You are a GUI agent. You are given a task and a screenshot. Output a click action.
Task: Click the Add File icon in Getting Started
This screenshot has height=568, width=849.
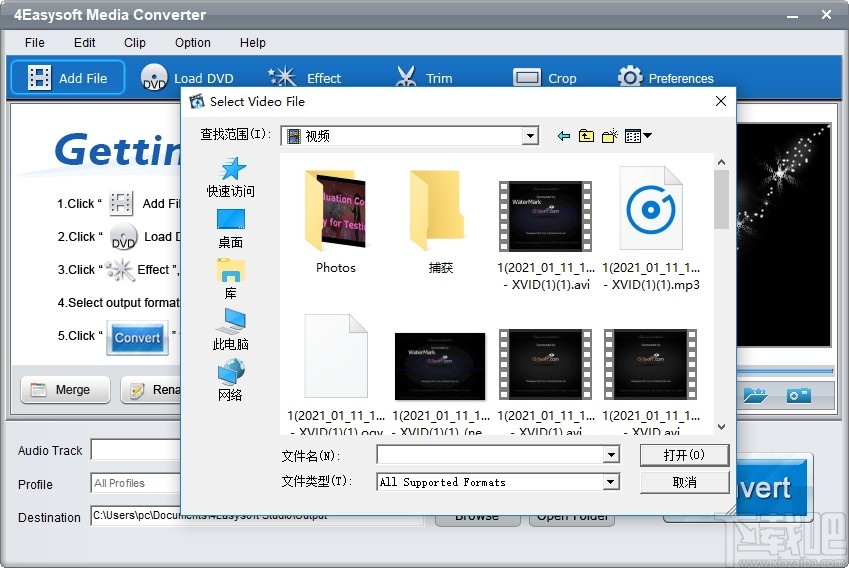pyautogui.click(x=121, y=204)
